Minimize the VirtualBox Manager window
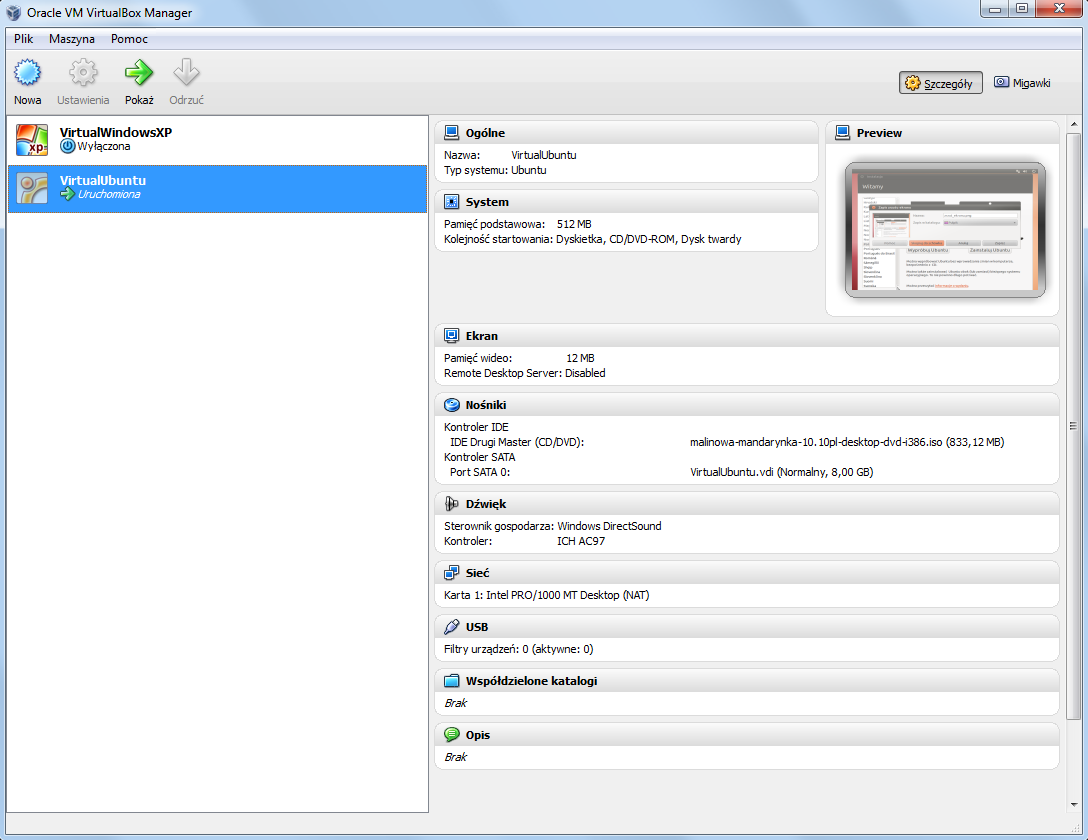 995,8
